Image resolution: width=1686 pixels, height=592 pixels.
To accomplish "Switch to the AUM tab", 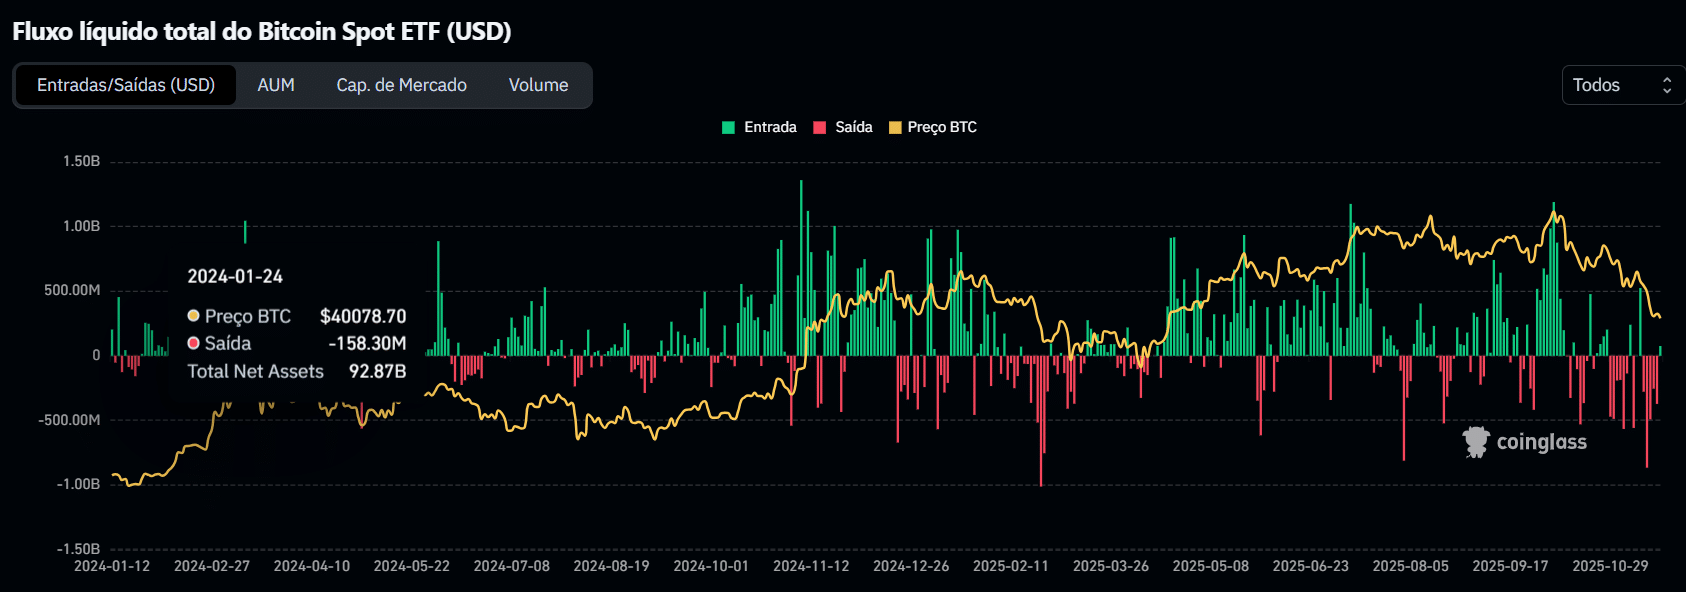I will tap(276, 85).
